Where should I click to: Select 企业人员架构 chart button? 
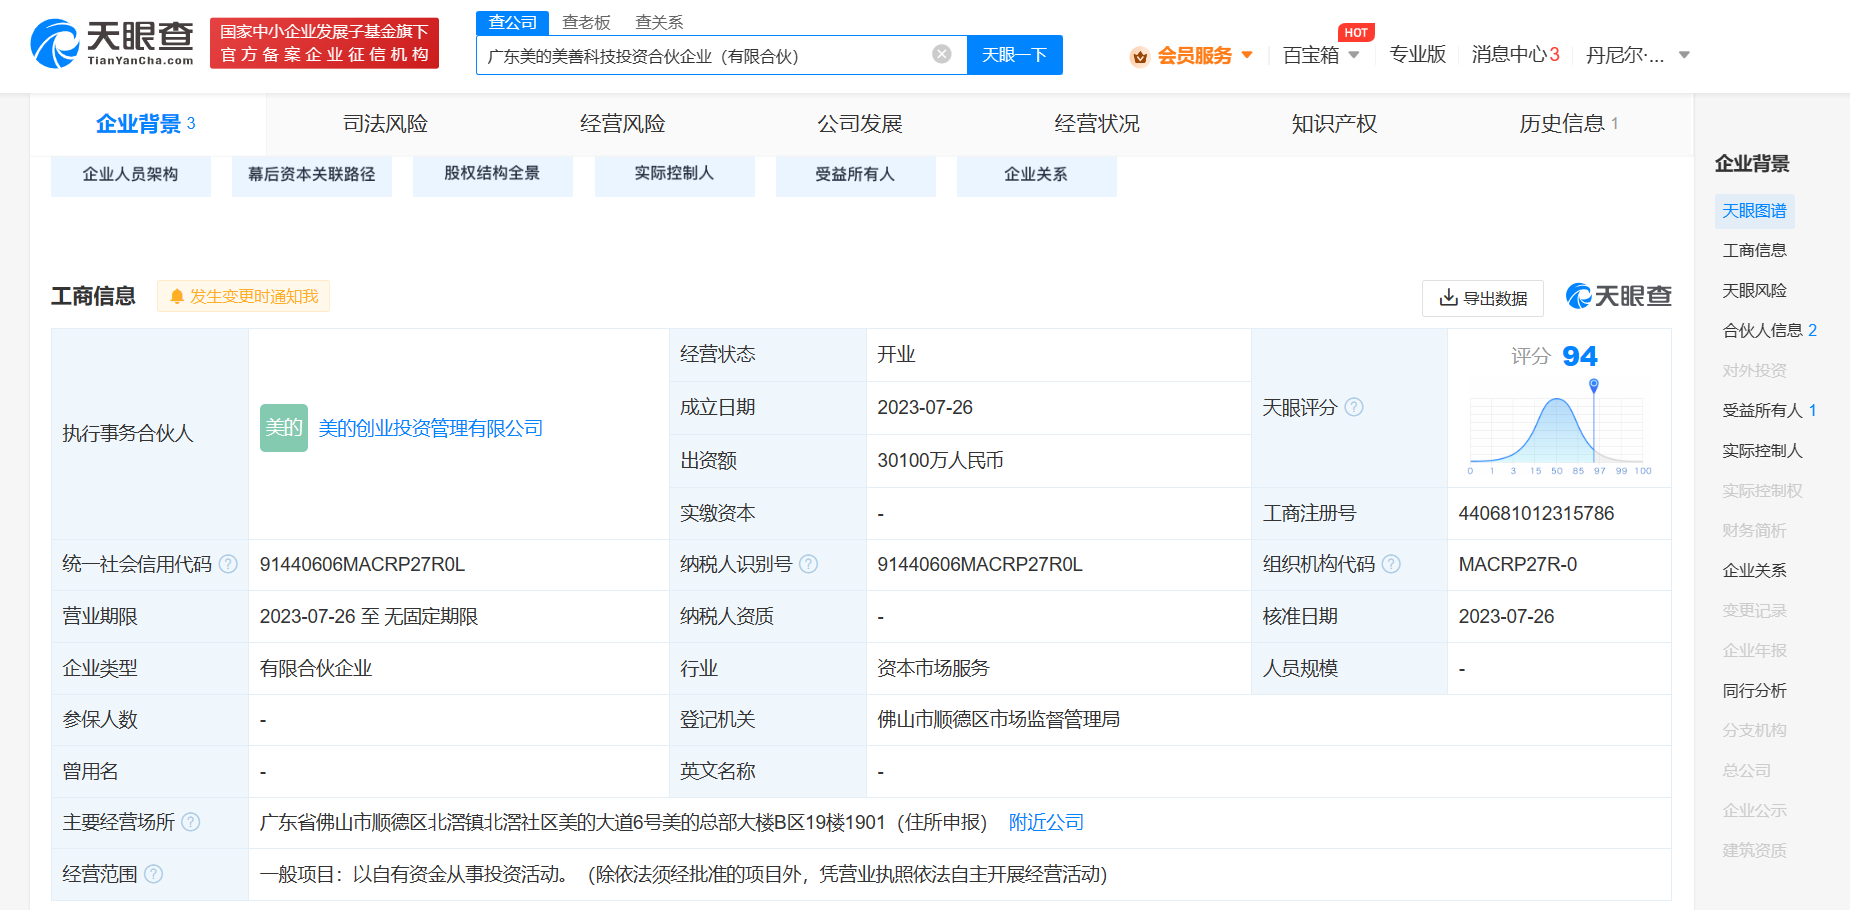pyautogui.click(x=131, y=175)
